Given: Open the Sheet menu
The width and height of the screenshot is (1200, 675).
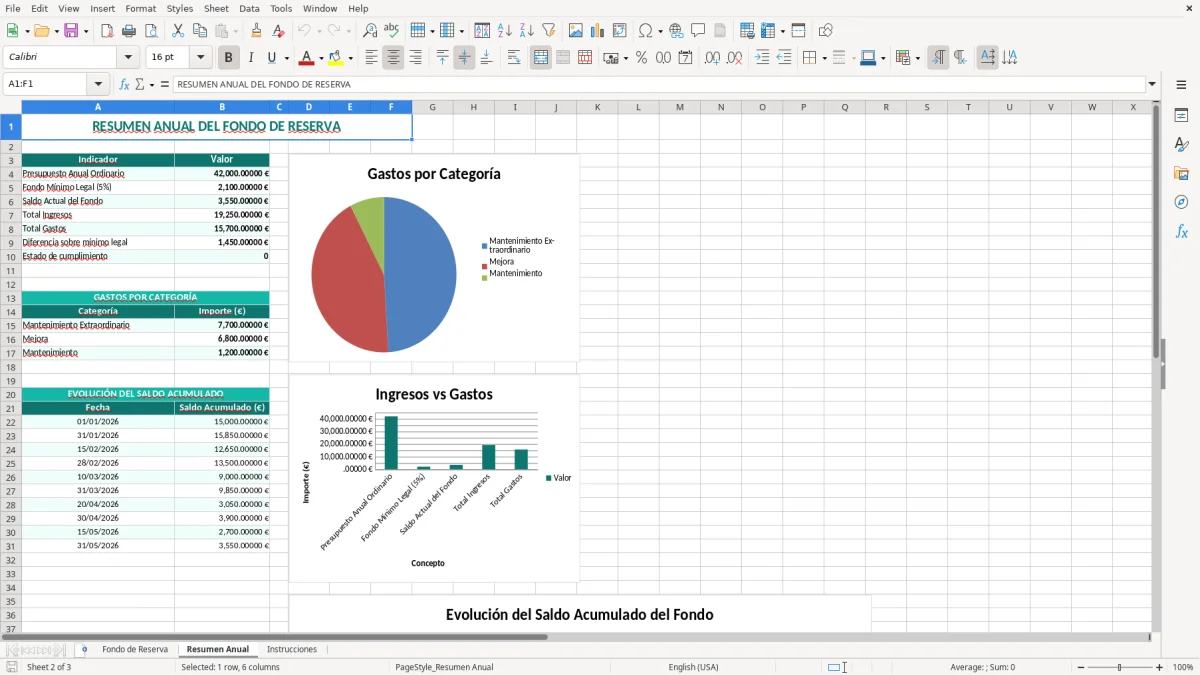Looking at the screenshot, I should (x=216, y=8).
